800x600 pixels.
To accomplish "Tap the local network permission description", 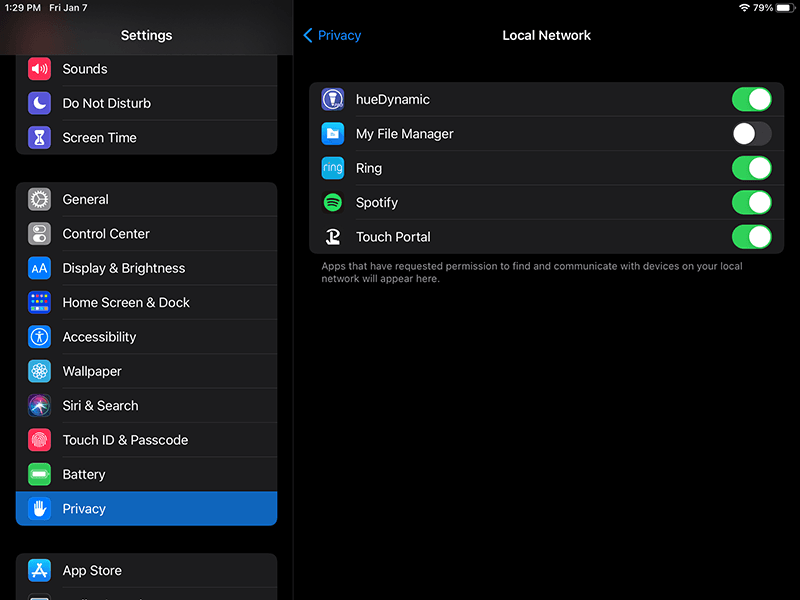I will [x=532, y=272].
